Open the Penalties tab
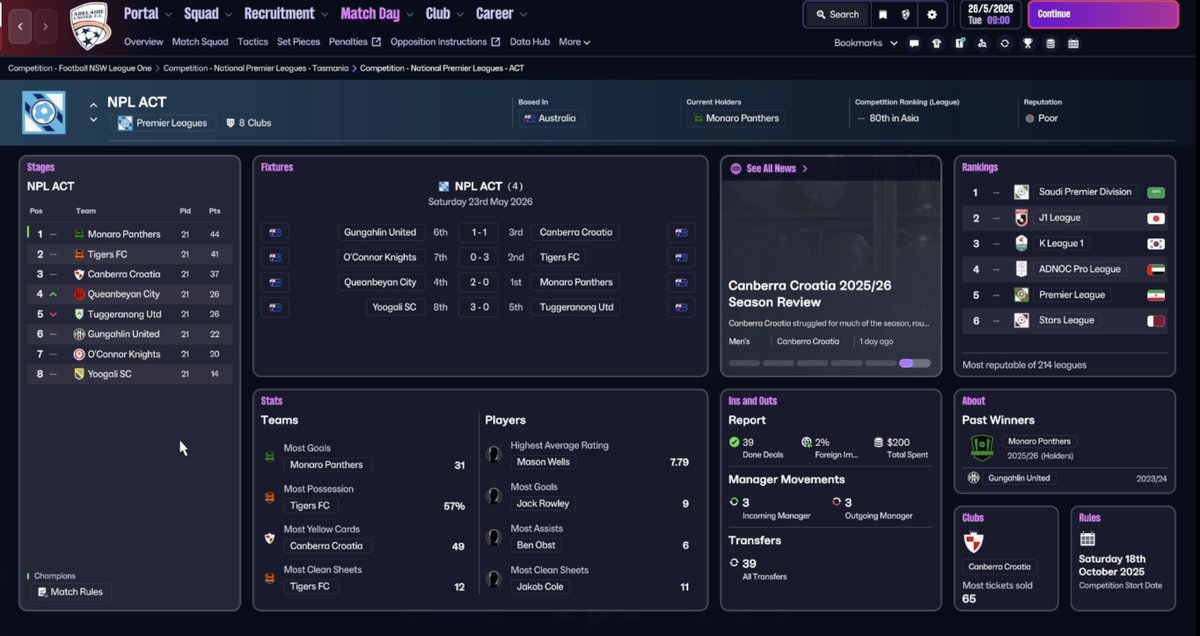Screen dimensions: 1200x636 355,42
